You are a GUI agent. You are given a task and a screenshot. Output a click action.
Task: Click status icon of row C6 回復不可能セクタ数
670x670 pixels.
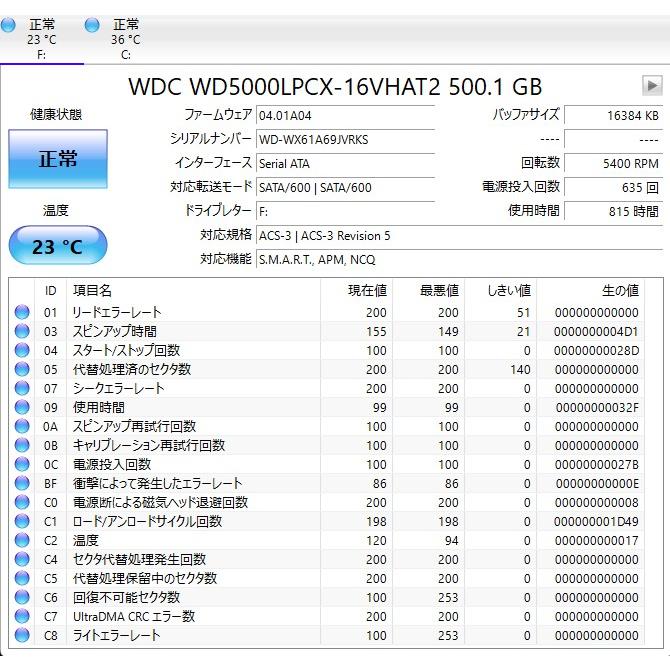click(x=22, y=597)
